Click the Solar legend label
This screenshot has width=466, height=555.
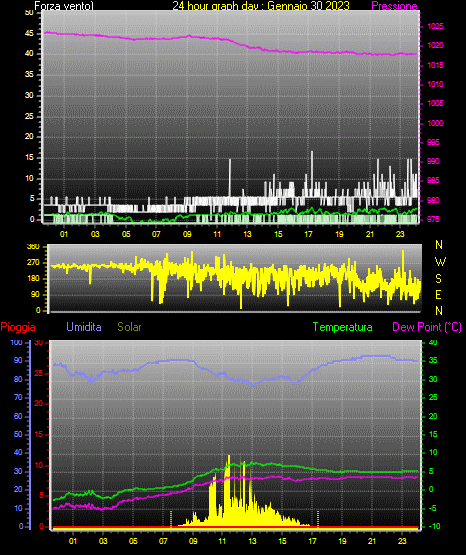point(129,327)
